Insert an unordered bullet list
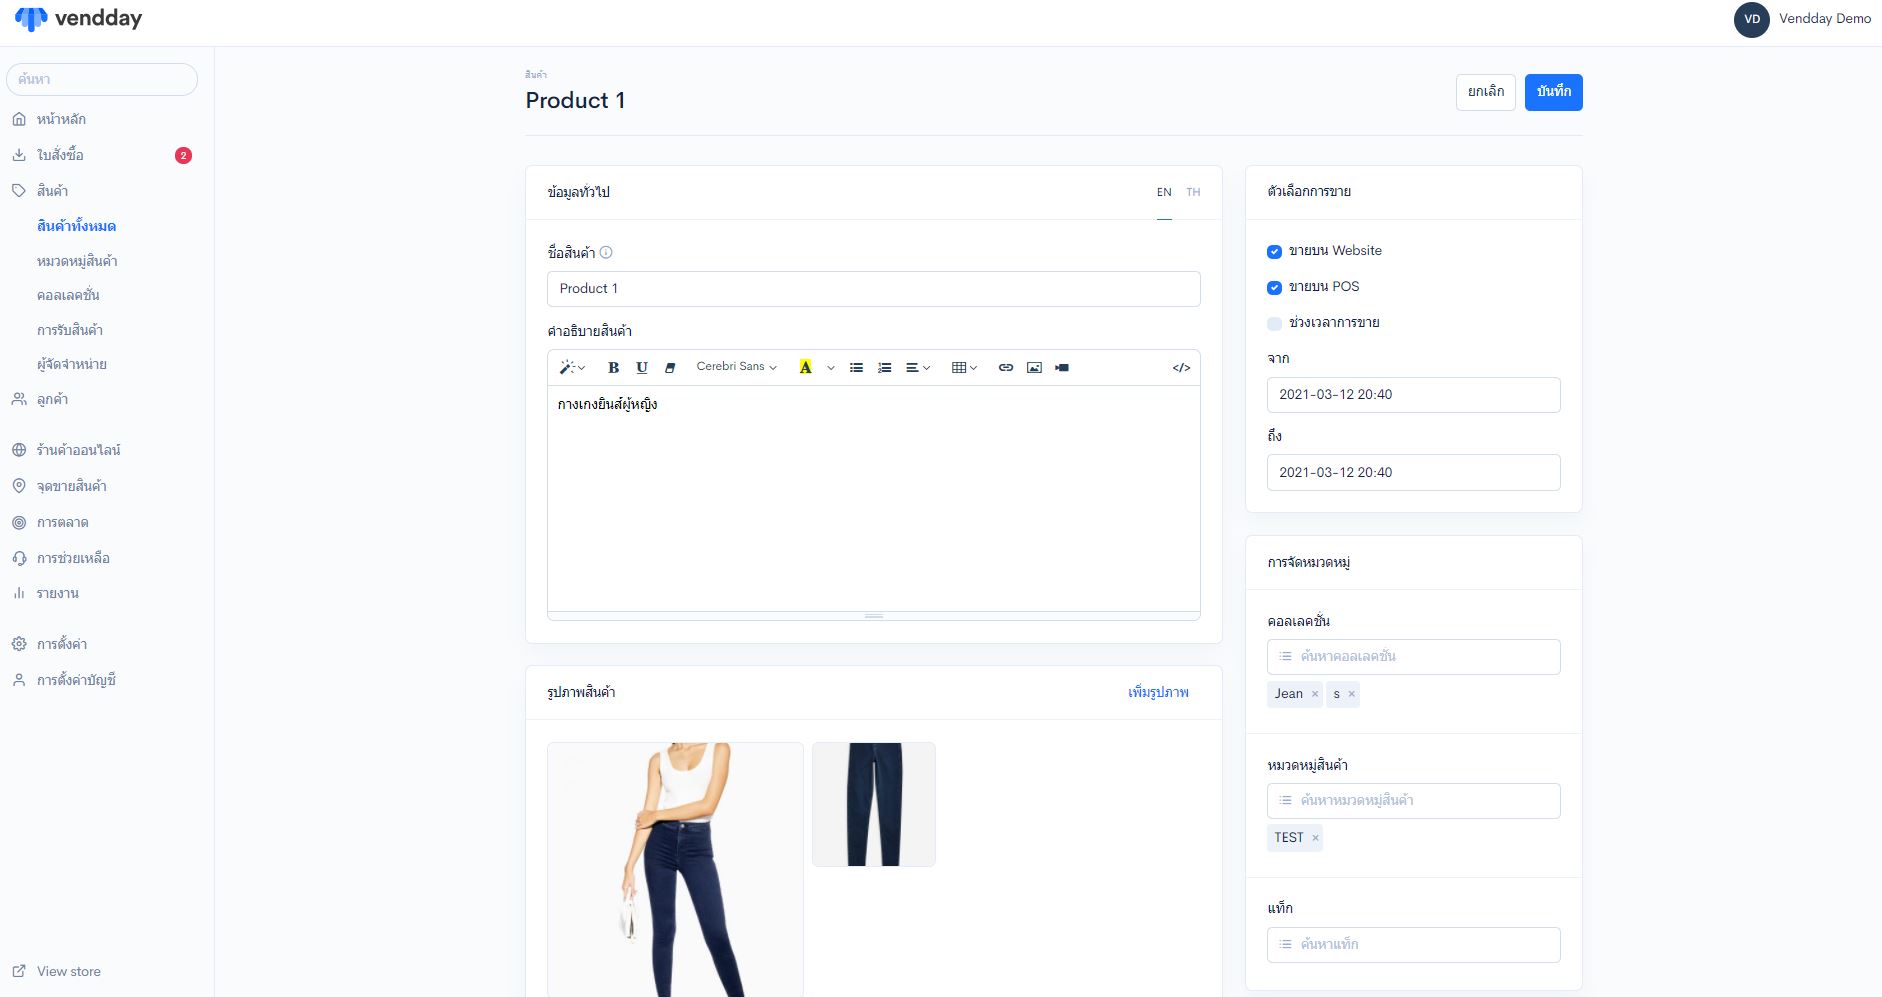Image resolution: width=1882 pixels, height=997 pixels. click(856, 368)
